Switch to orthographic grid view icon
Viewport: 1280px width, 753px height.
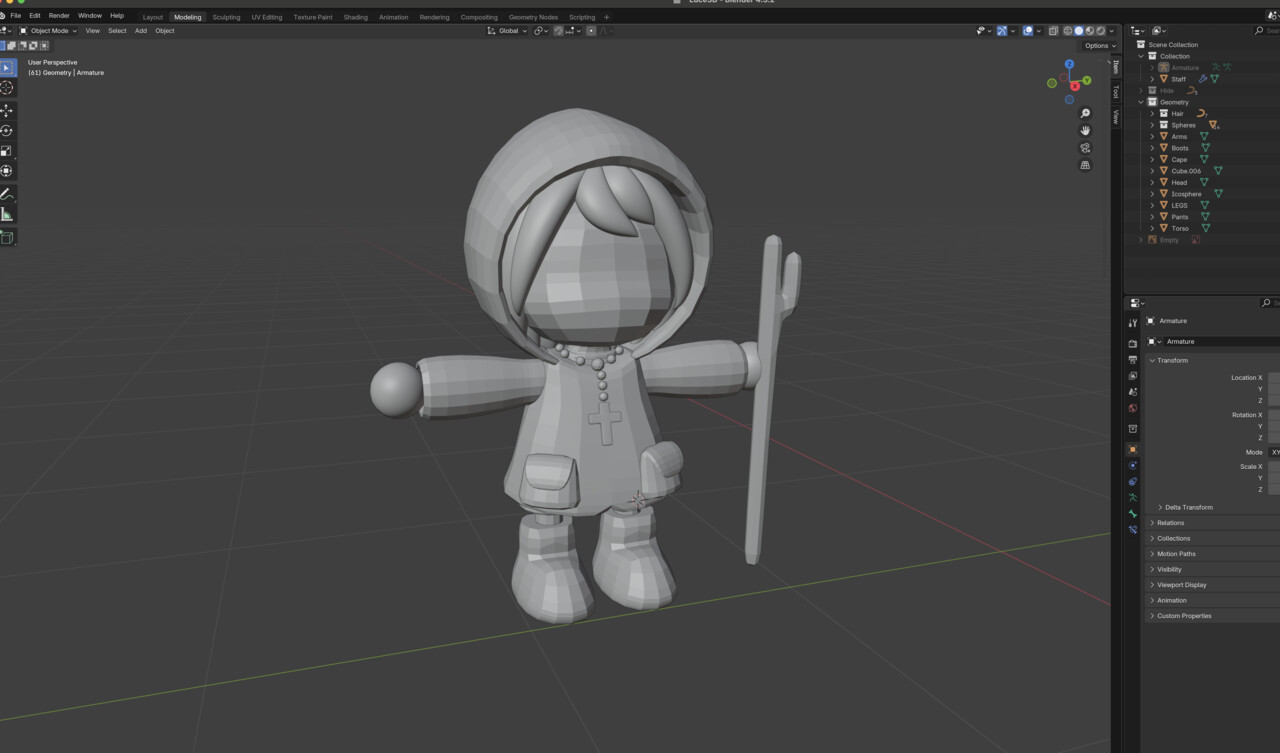click(x=1085, y=165)
